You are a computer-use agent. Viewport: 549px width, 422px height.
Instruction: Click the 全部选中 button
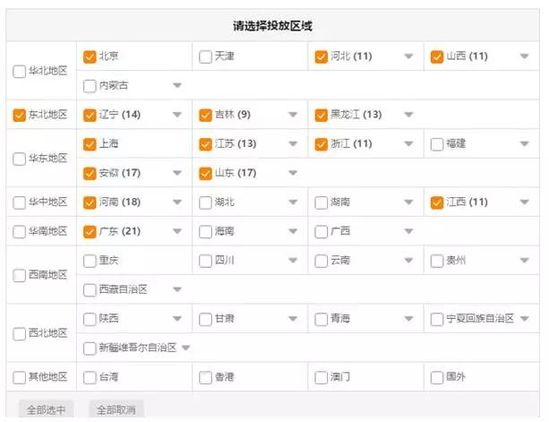click(46, 409)
